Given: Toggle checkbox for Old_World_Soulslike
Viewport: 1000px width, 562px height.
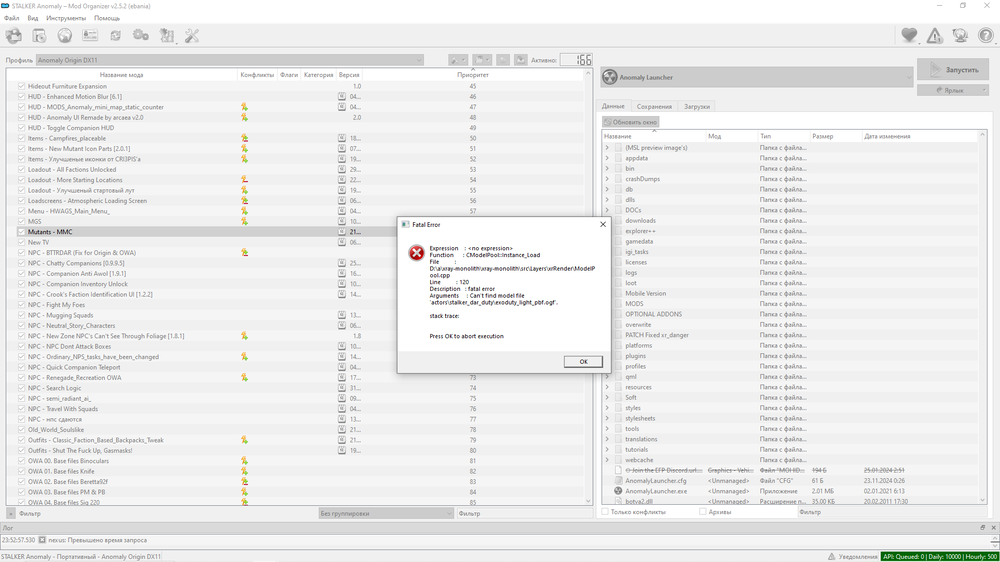Looking at the screenshot, I should click(21, 429).
